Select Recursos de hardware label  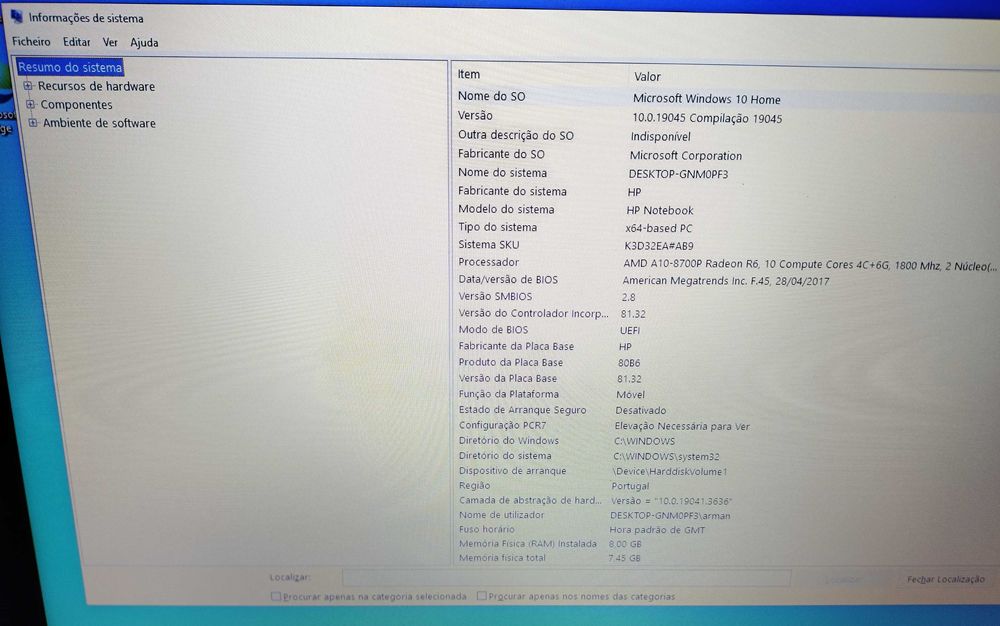(x=96, y=86)
